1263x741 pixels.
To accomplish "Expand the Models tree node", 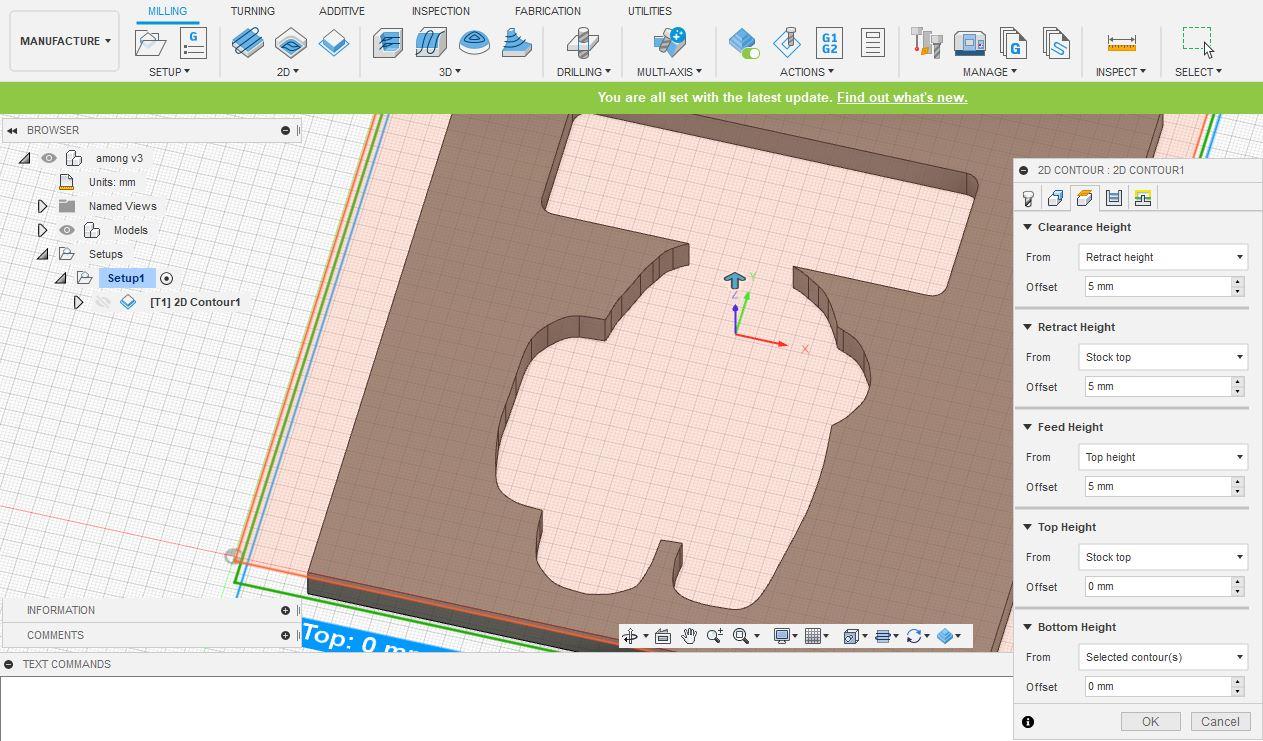I will pyautogui.click(x=42, y=230).
